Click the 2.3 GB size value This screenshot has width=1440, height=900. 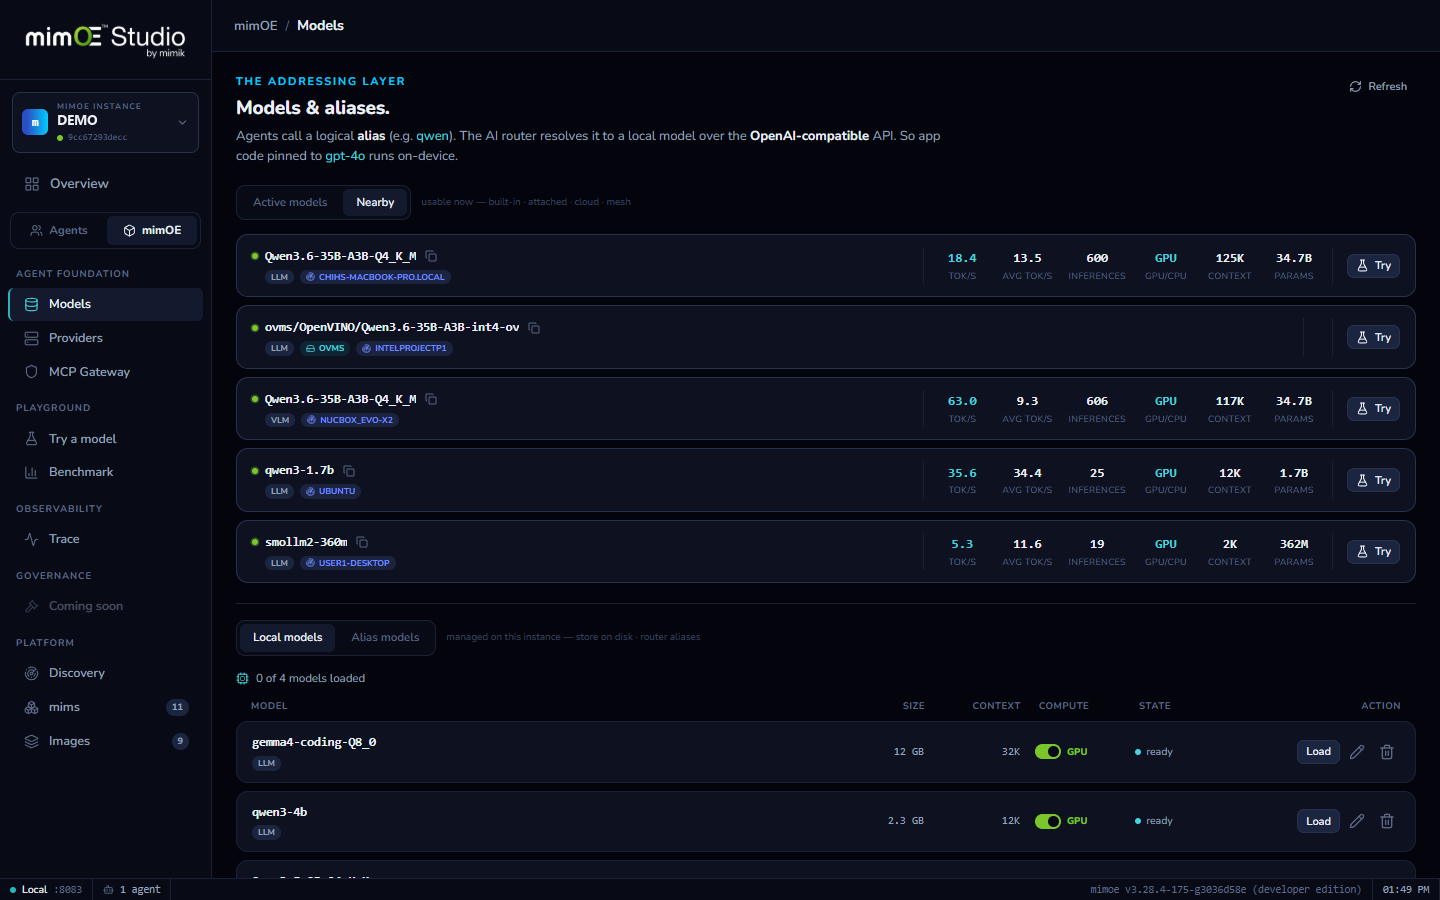point(906,821)
